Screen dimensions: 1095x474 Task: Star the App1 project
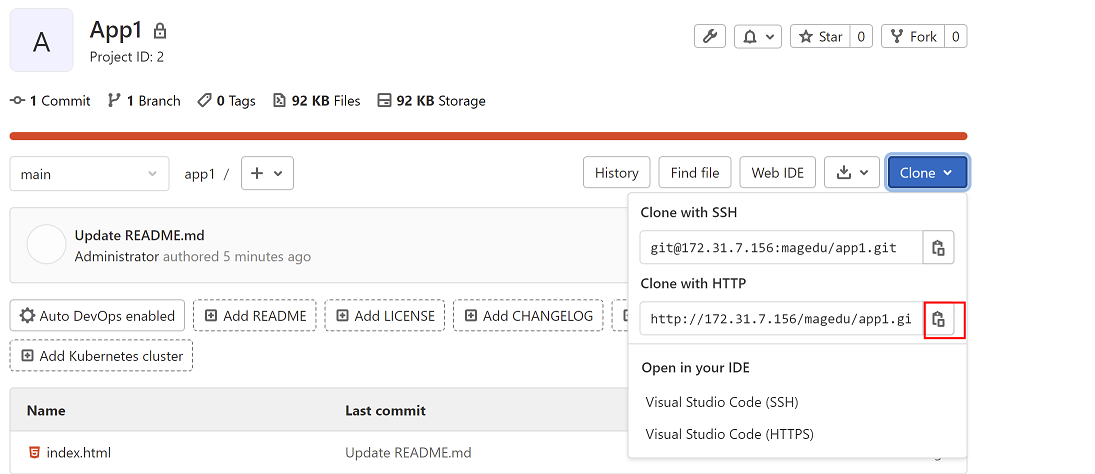tap(820, 36)
